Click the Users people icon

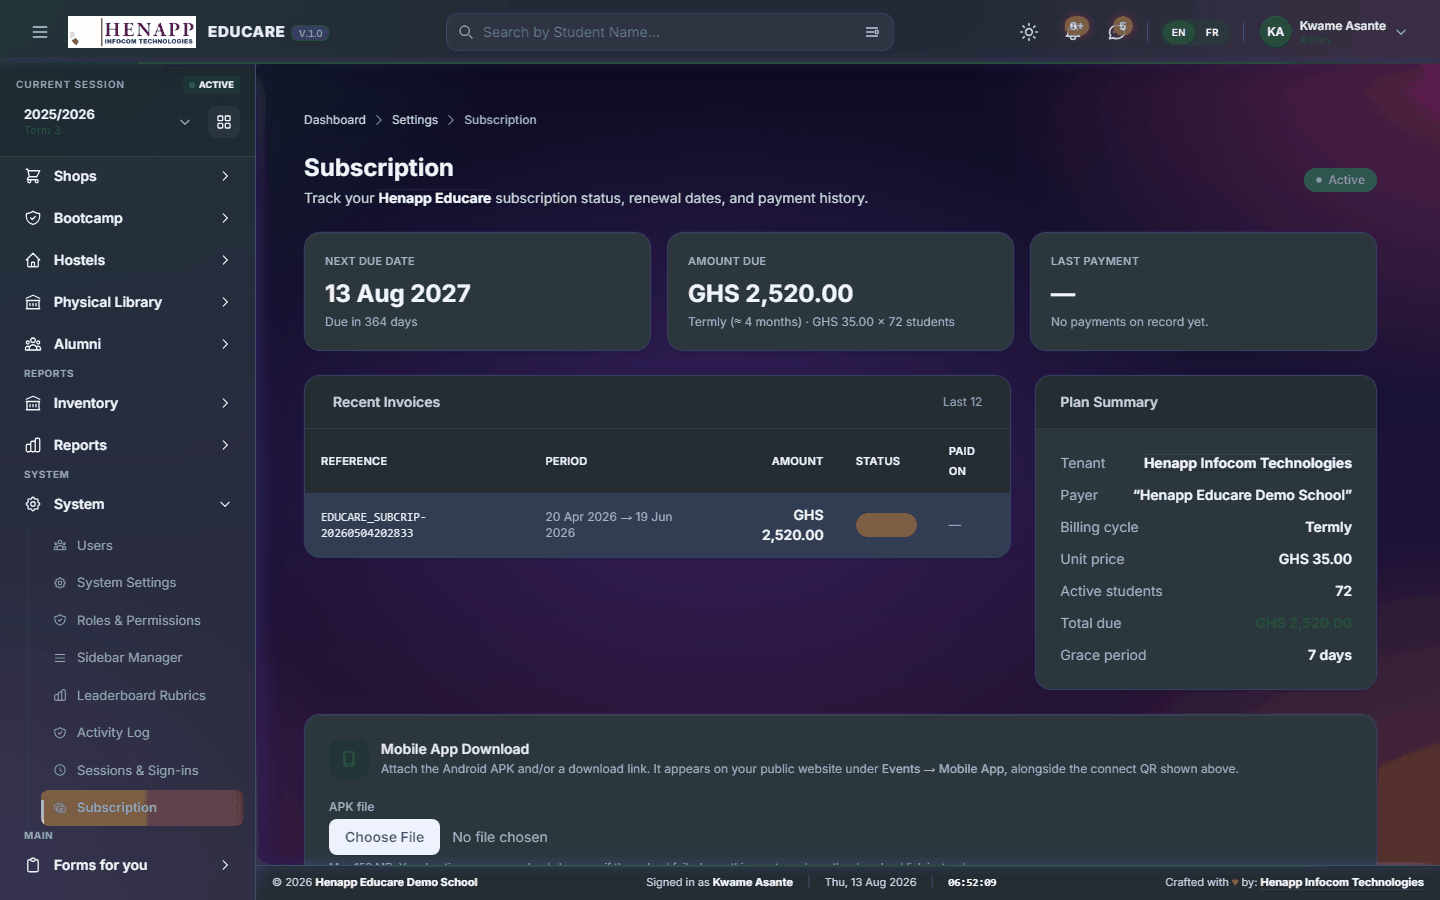60,545
